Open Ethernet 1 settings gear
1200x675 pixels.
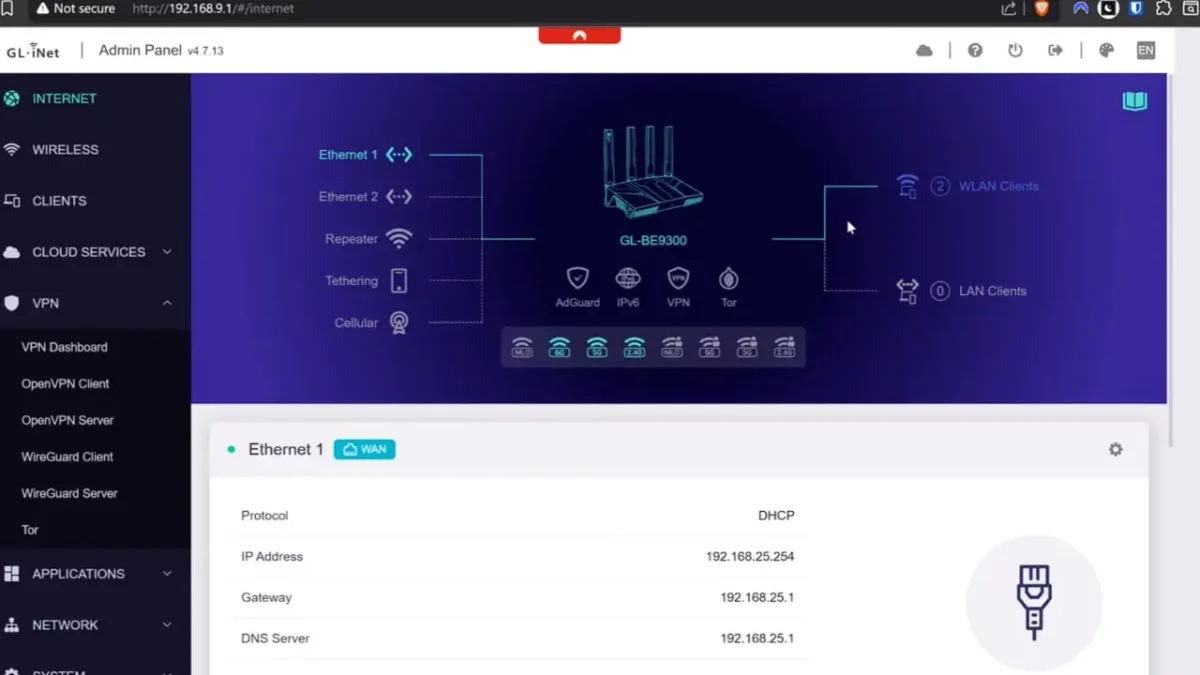pos(1115,450)
